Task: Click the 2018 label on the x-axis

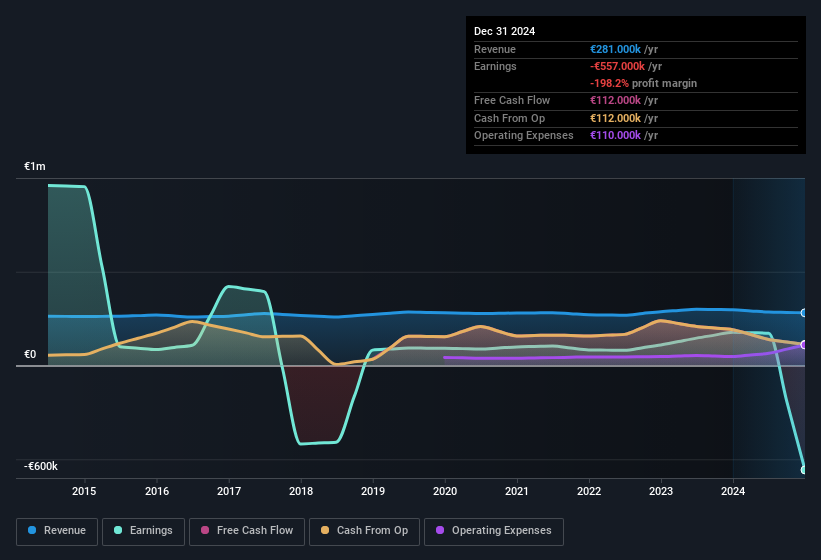Action: click(301, 492)
